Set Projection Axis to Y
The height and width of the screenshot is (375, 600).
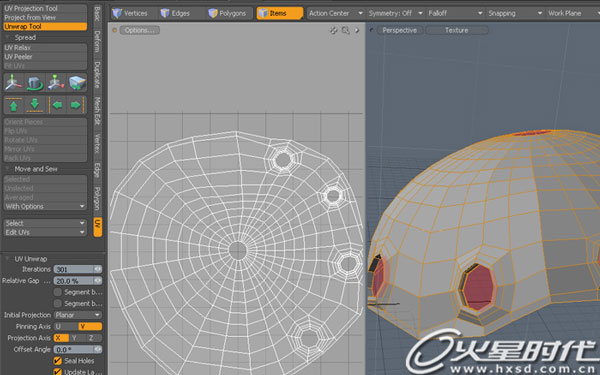(78, 338)
